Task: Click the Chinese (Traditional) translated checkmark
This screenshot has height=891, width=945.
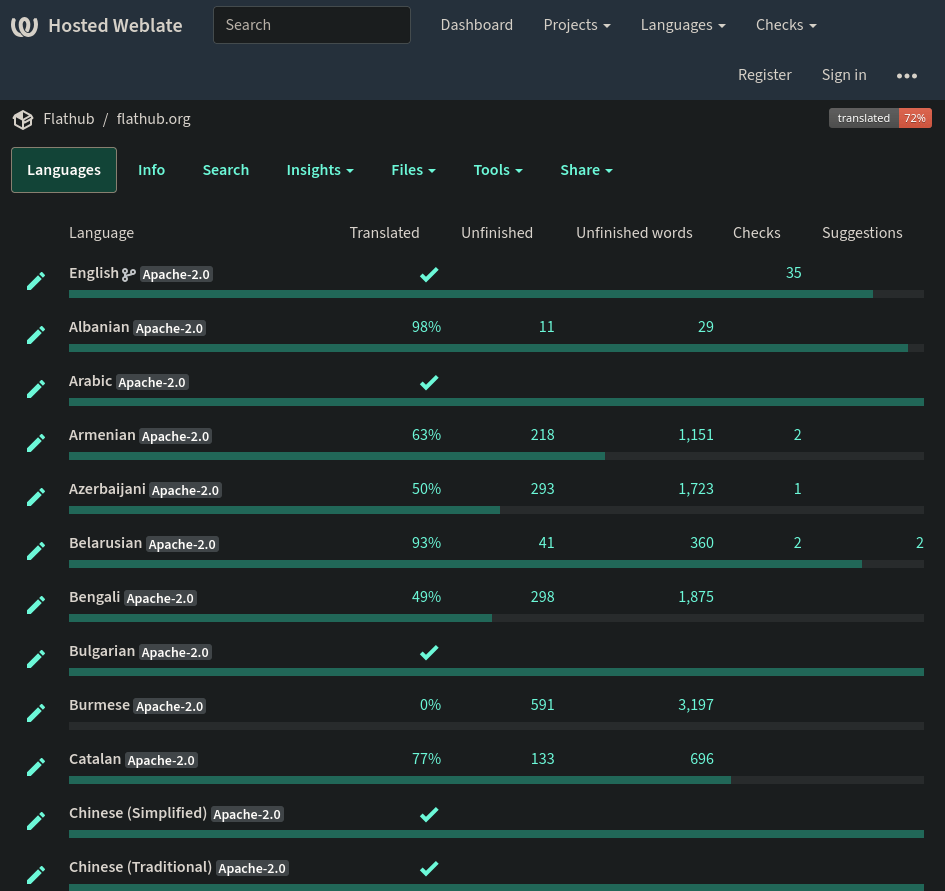Action: [429, 868]
